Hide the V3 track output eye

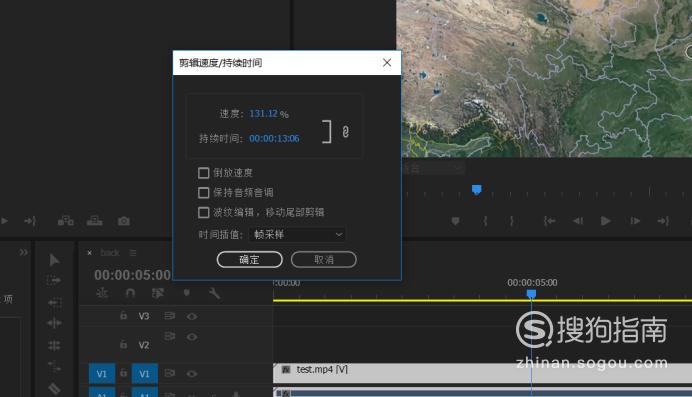(x=192, y=316)
